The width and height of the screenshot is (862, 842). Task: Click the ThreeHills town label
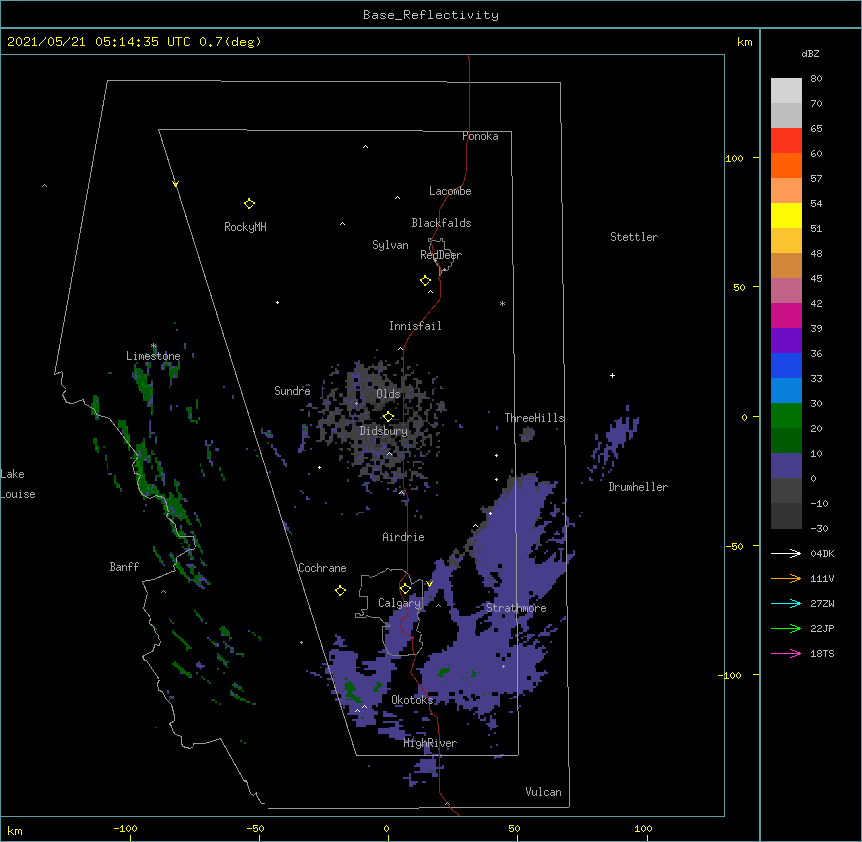[x=534, y=418]
